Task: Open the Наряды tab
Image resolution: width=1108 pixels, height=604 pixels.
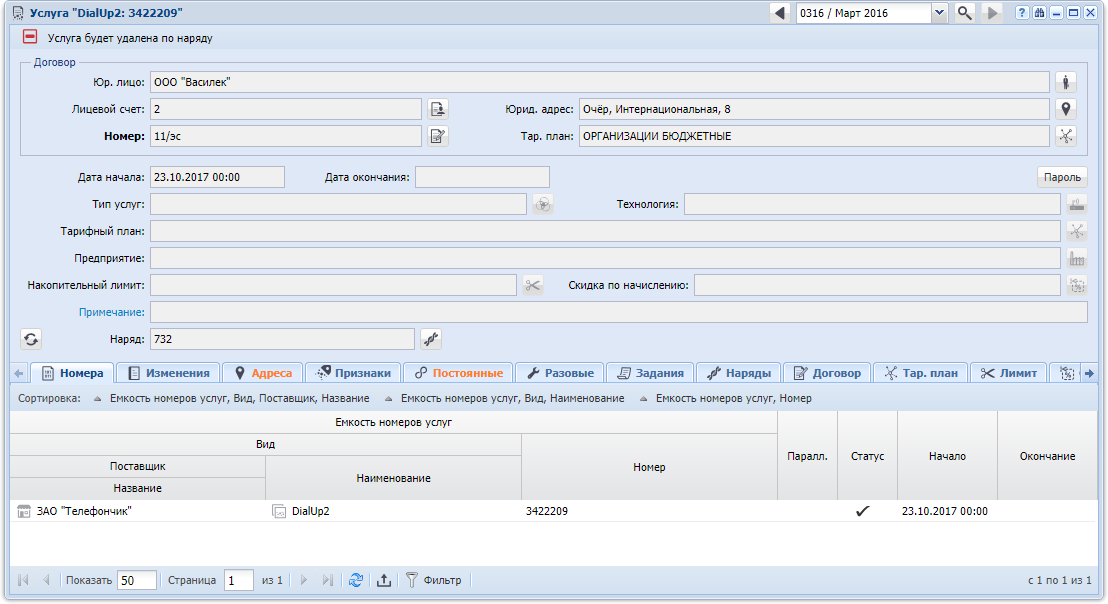Action: [x=739, y=373]
